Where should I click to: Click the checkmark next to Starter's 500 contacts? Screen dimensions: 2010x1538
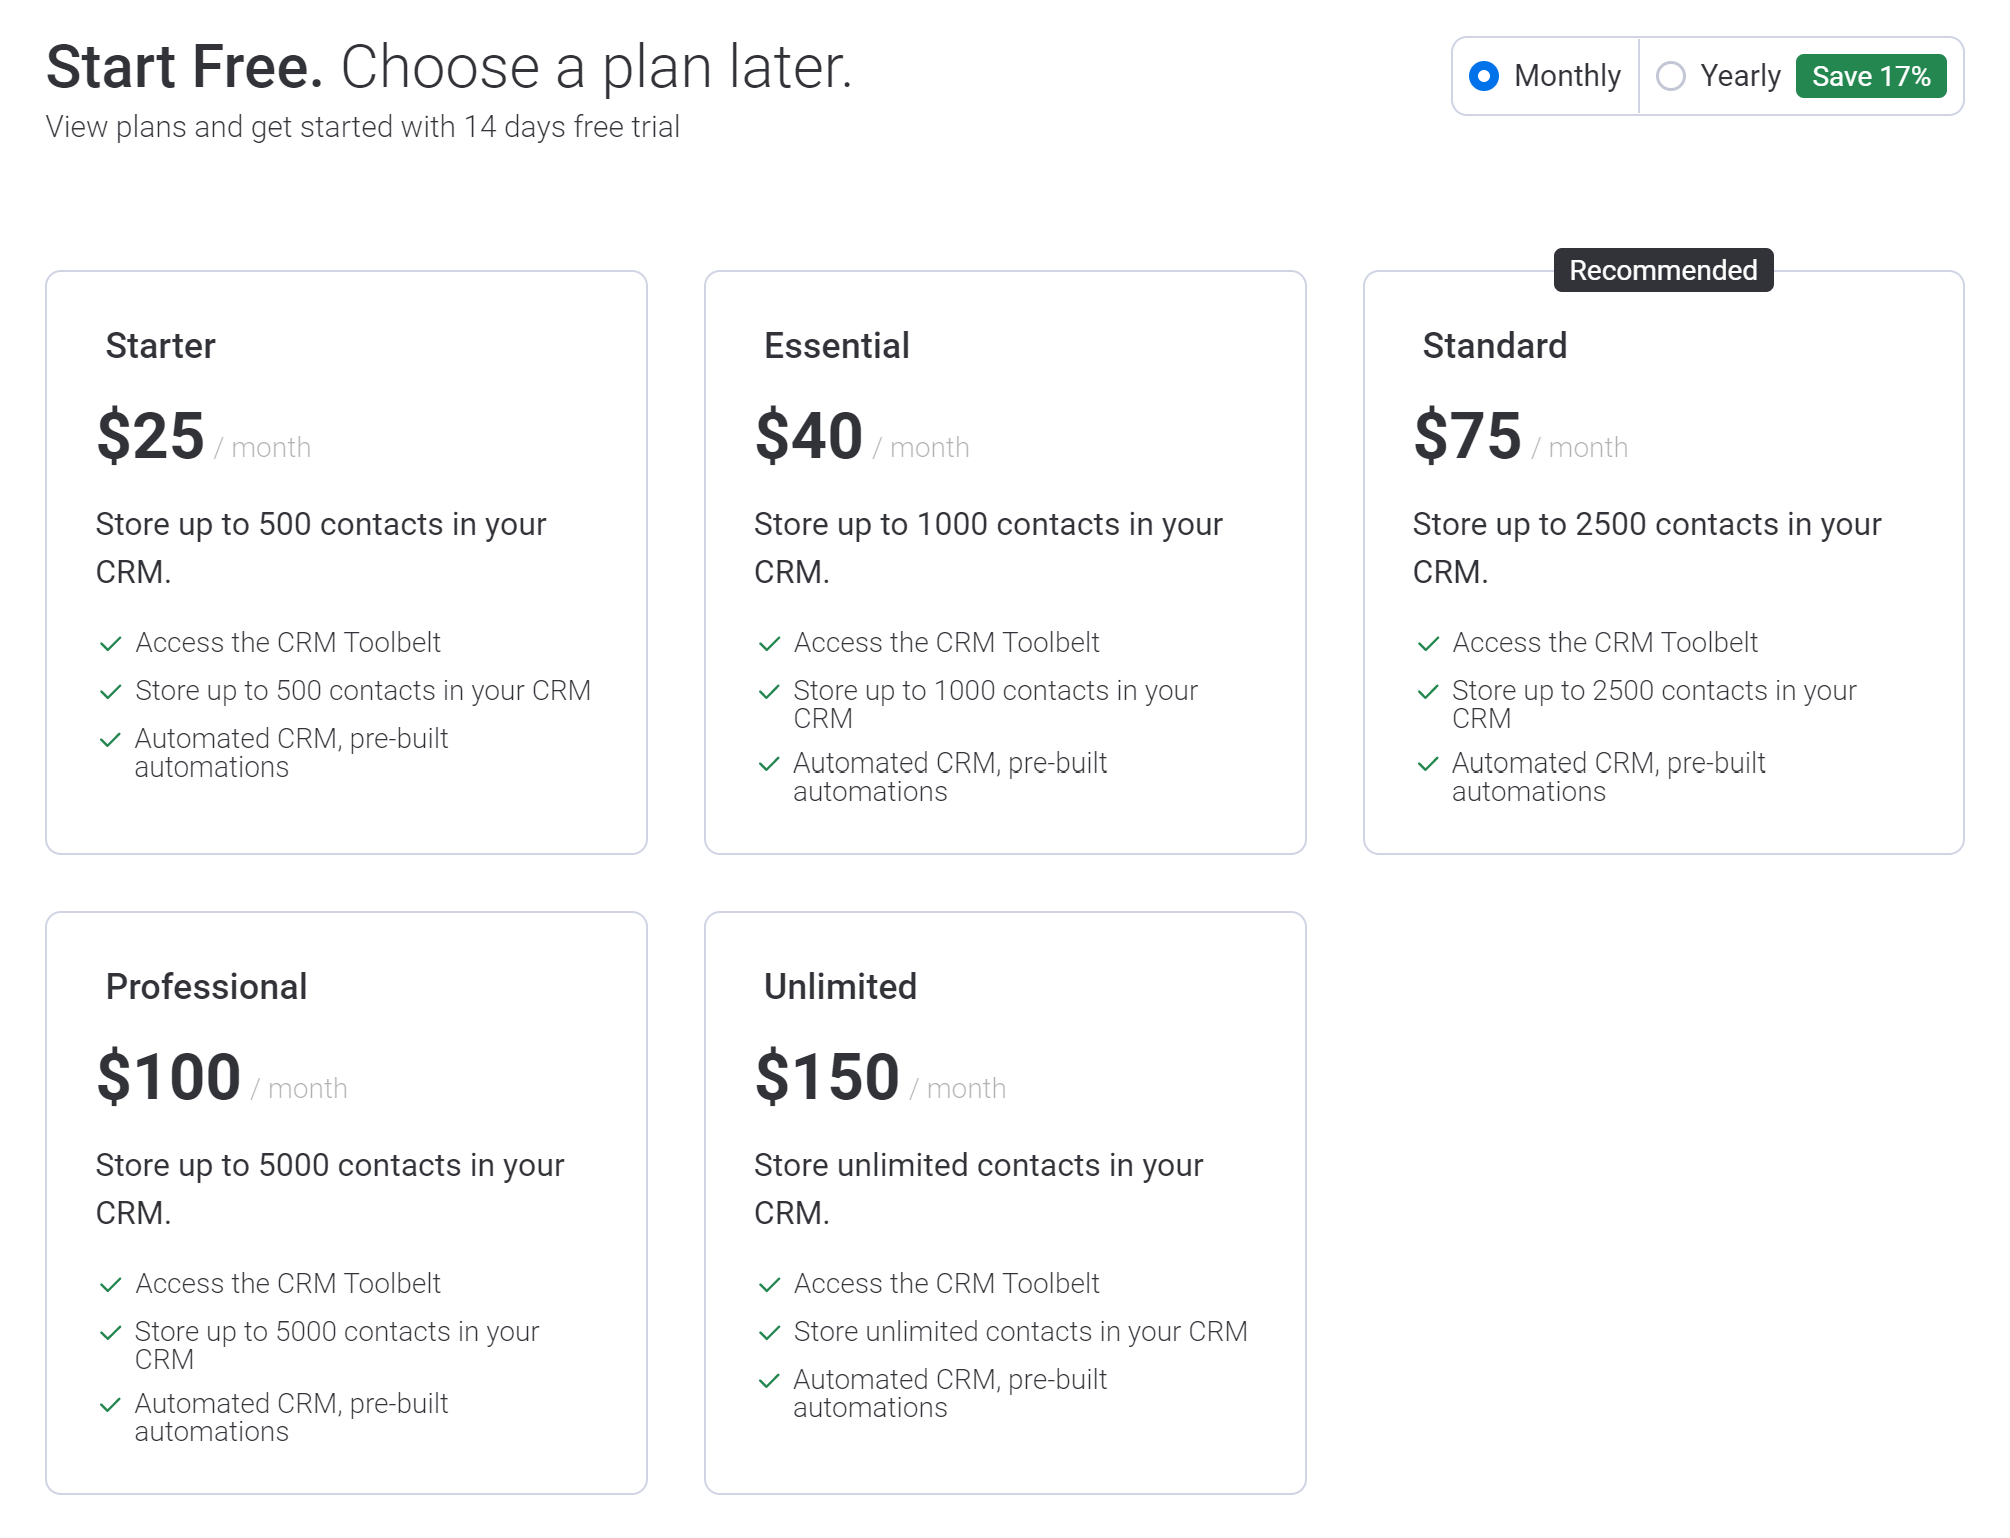click(111, 691)
